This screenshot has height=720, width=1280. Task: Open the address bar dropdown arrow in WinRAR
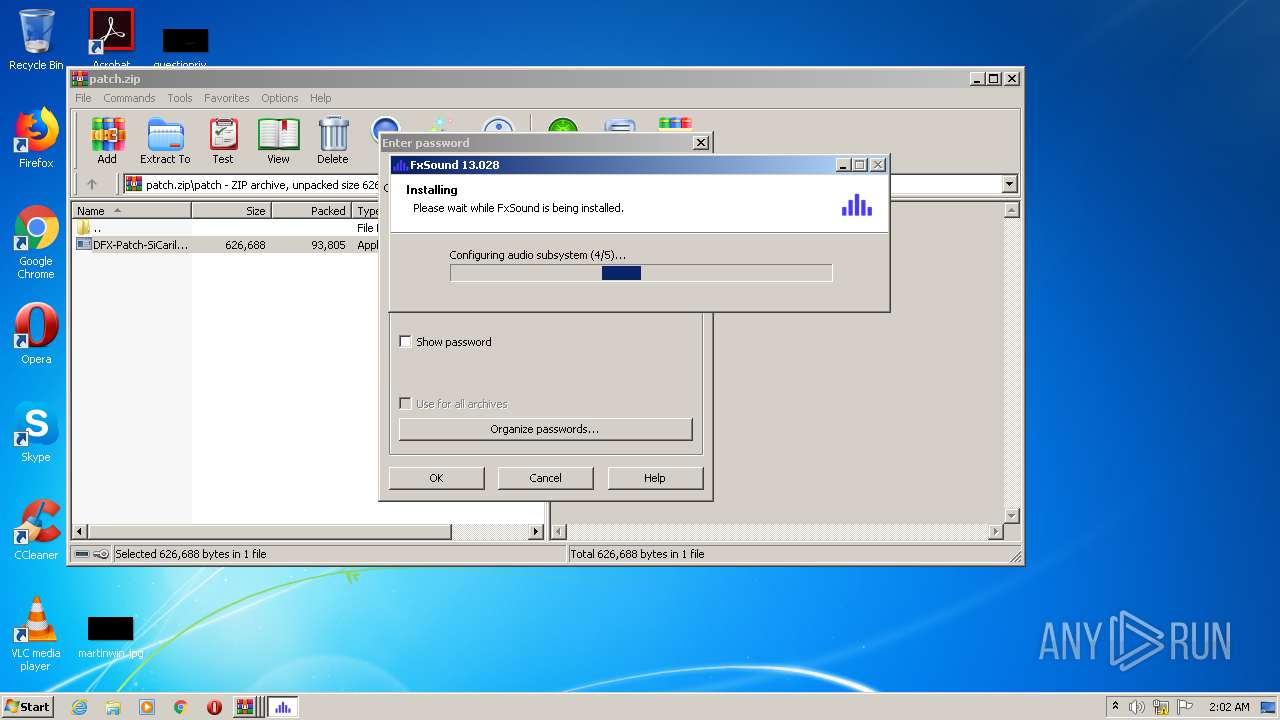click(1009, 184)
